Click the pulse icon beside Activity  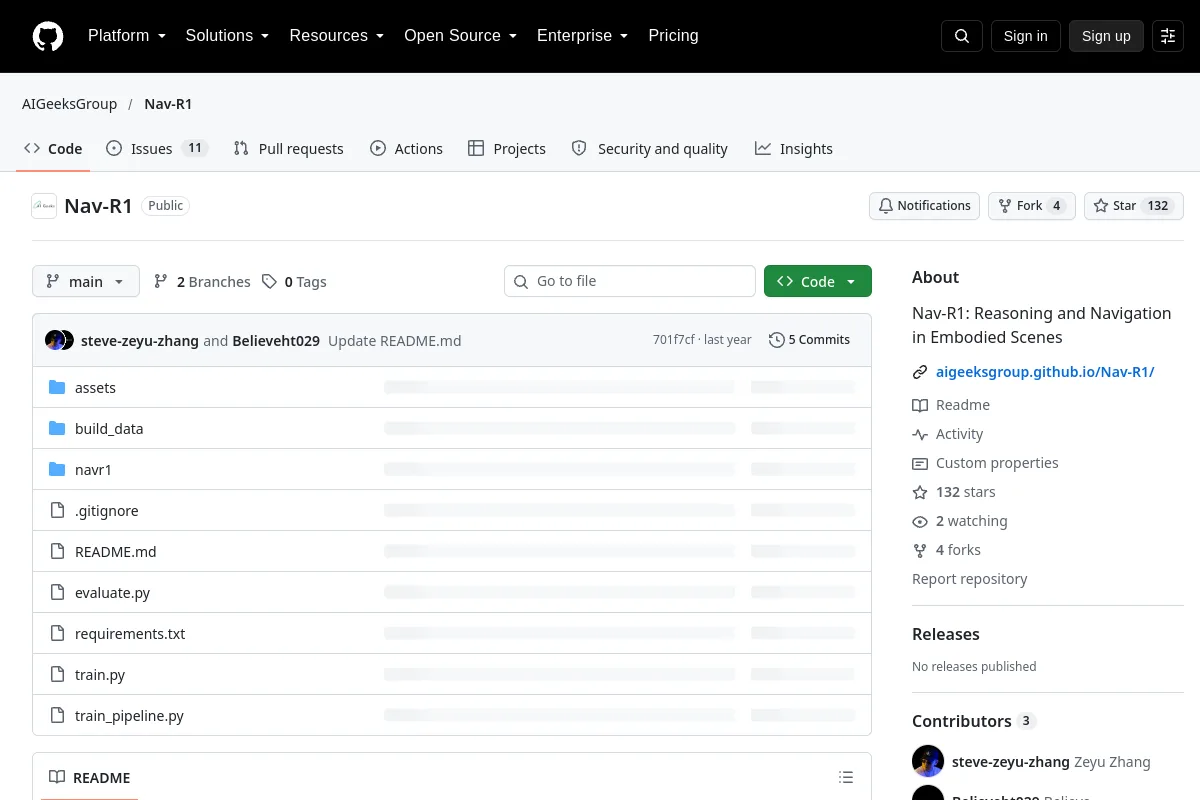tap(920, 434)
